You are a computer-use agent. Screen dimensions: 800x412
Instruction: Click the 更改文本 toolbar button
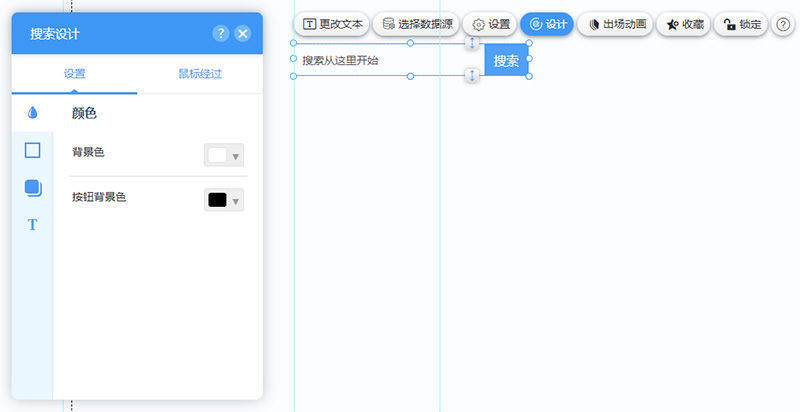click(x=332, y=24)
